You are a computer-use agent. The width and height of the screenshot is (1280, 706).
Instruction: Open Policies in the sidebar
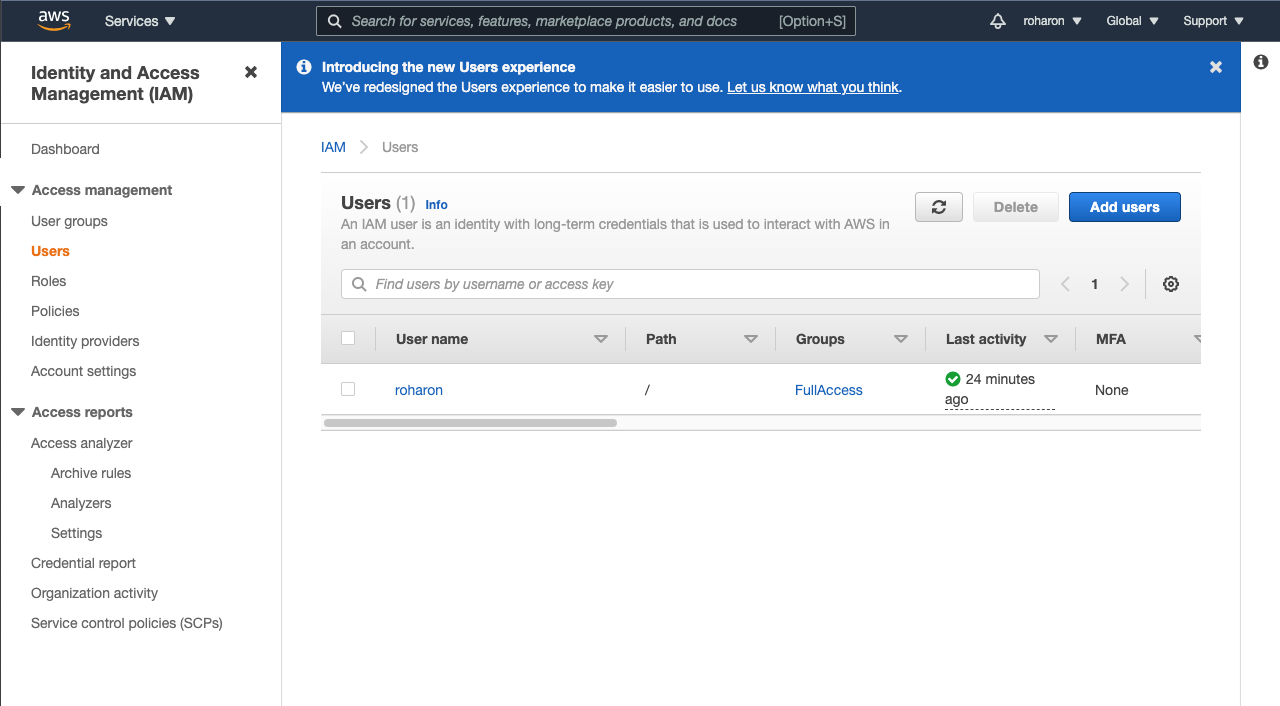(x=55, y=311)
